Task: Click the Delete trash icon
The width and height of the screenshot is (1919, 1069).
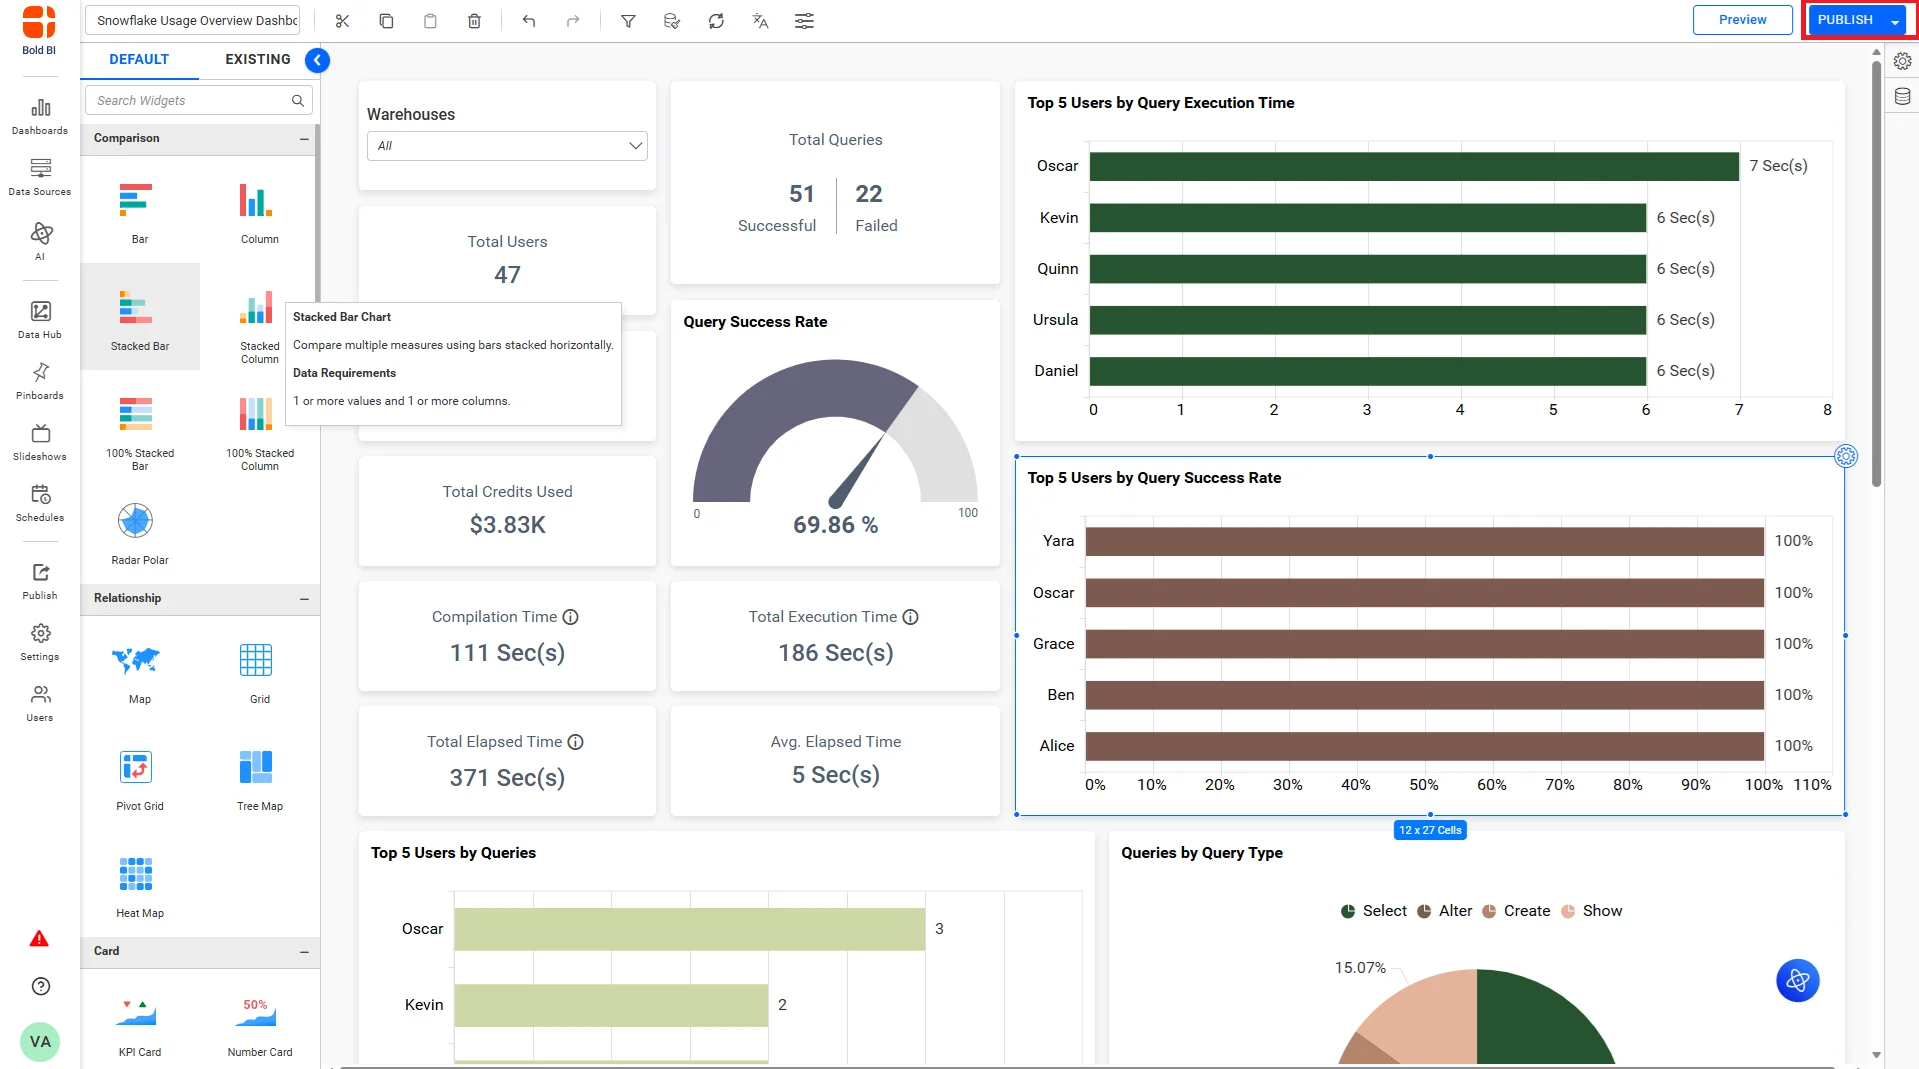Action: tap(474, 20)
